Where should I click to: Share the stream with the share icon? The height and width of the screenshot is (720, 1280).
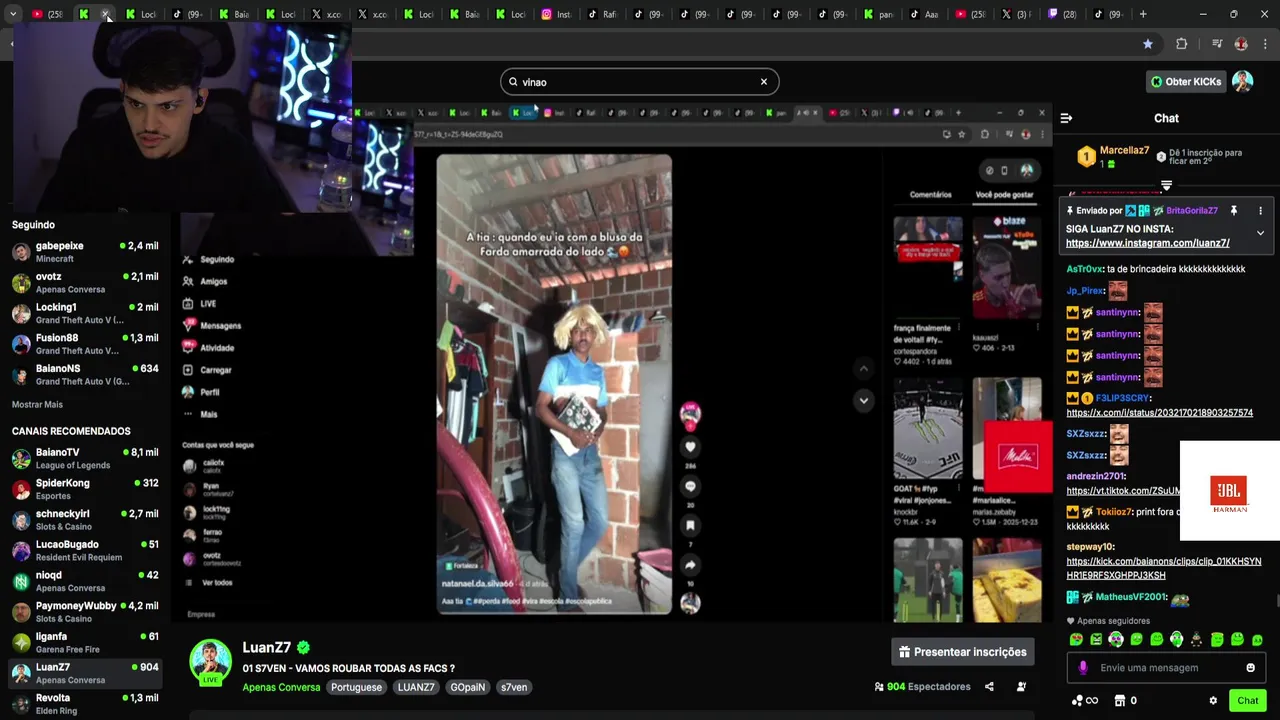(989, 687)
